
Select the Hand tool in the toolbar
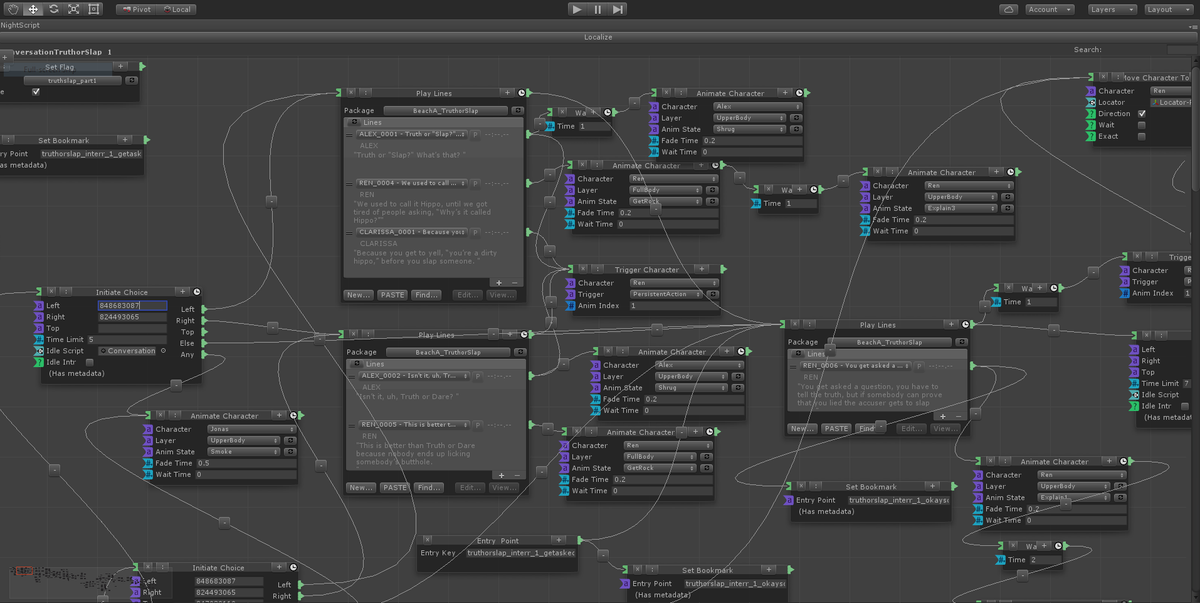coord(13,9)
